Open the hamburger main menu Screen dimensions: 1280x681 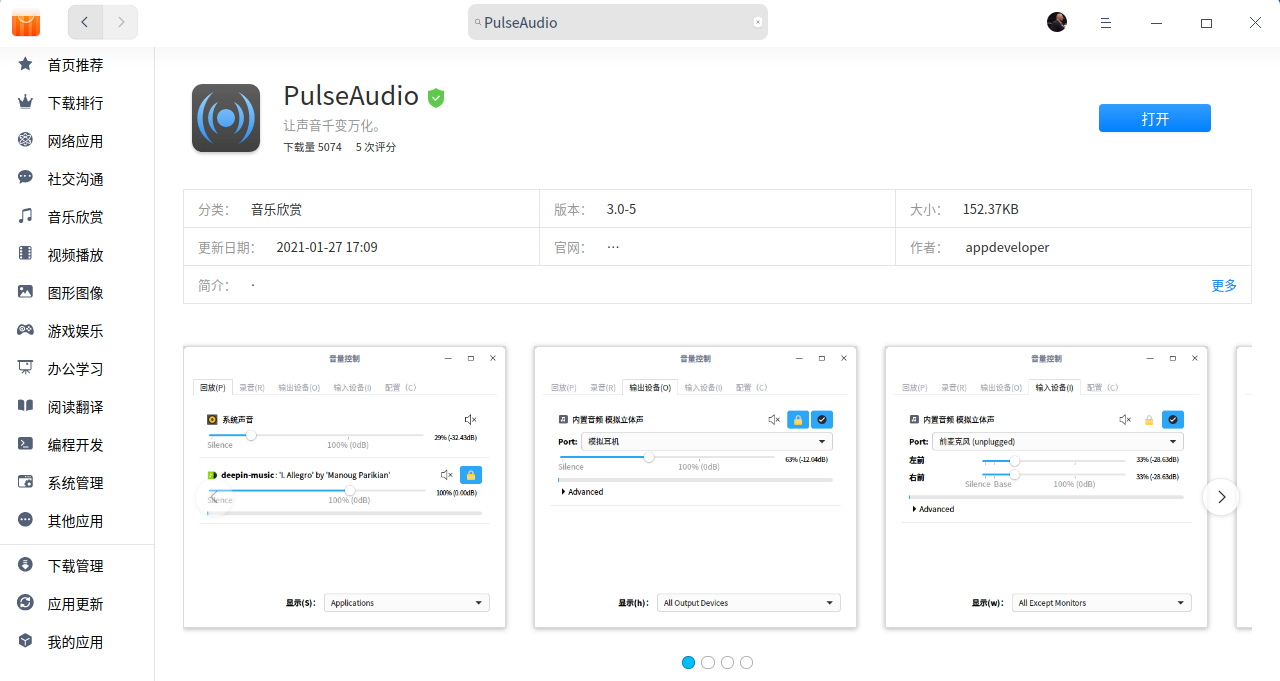point(1106,22)
